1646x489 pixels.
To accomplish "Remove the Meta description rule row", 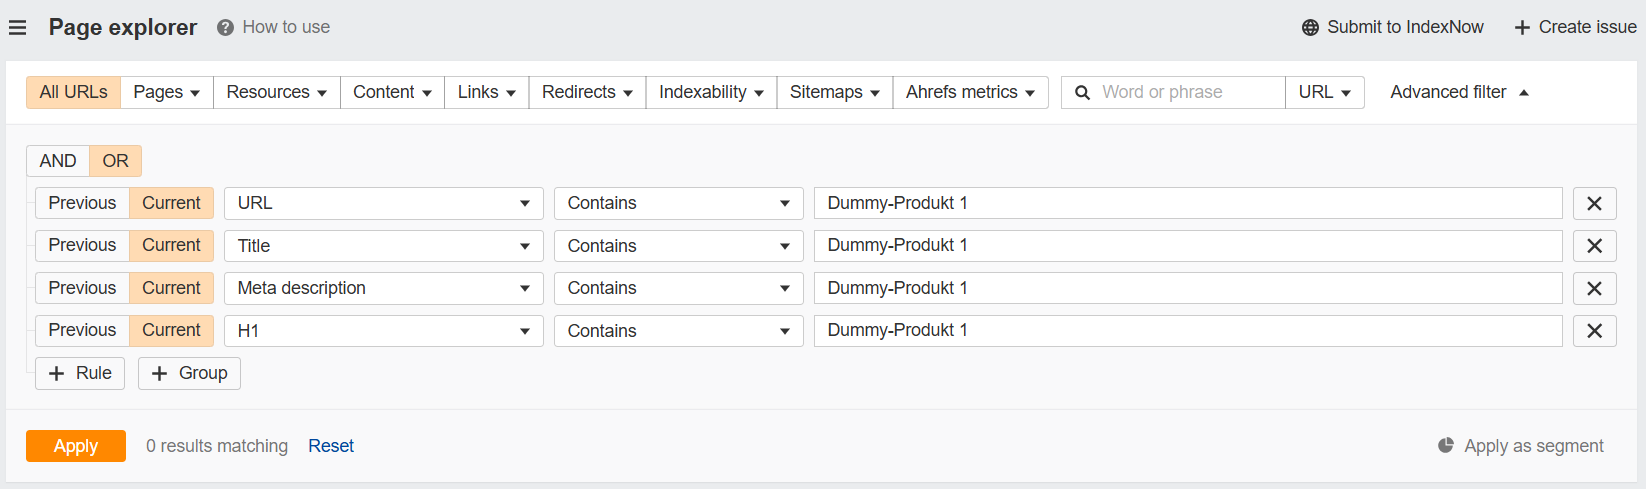I will (x=1595, y=289).
